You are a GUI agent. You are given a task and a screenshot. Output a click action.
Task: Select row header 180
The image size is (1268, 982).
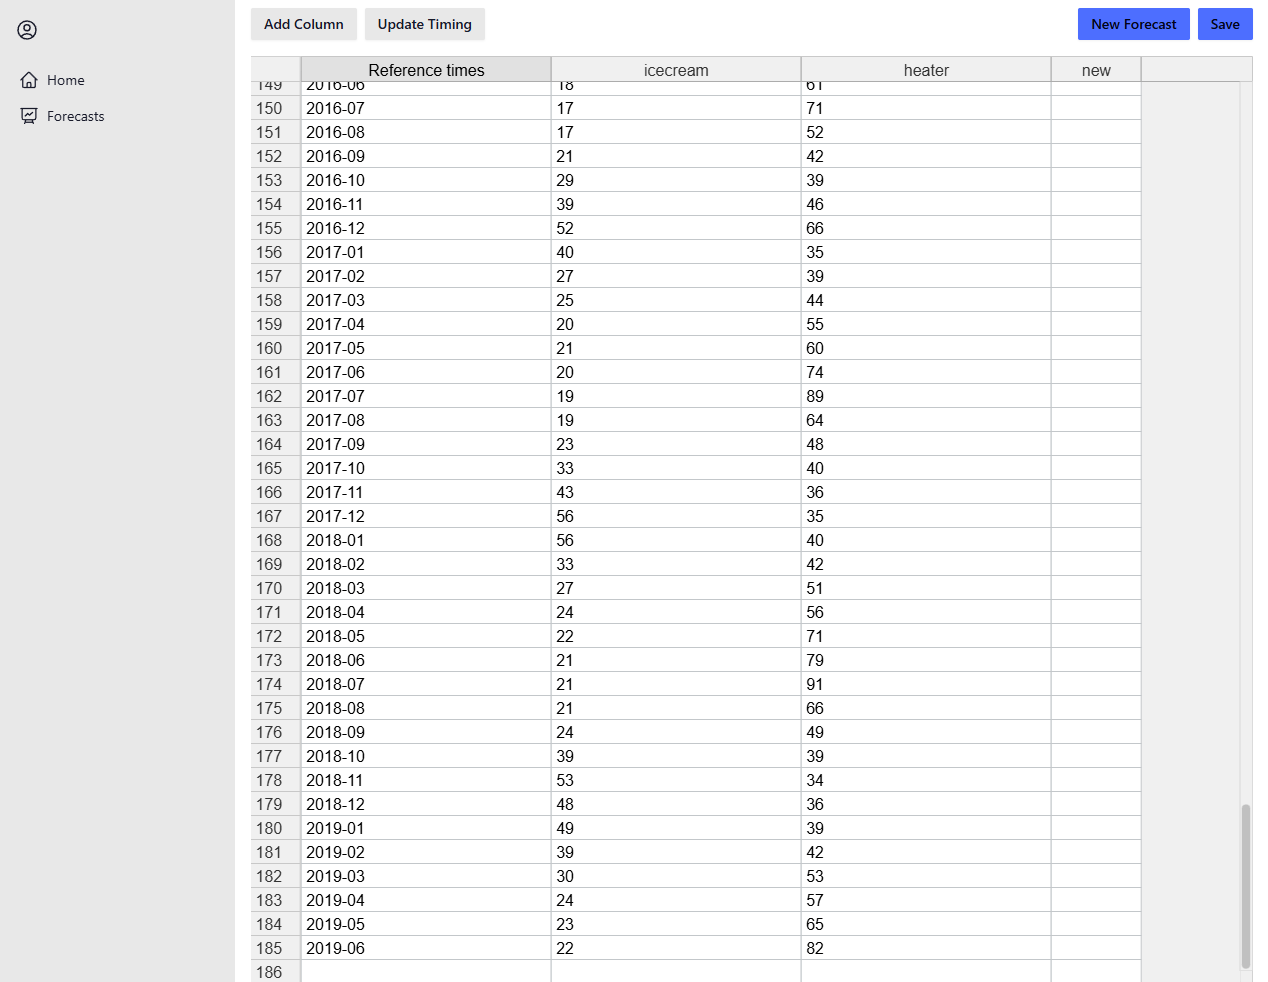(276, 828)
